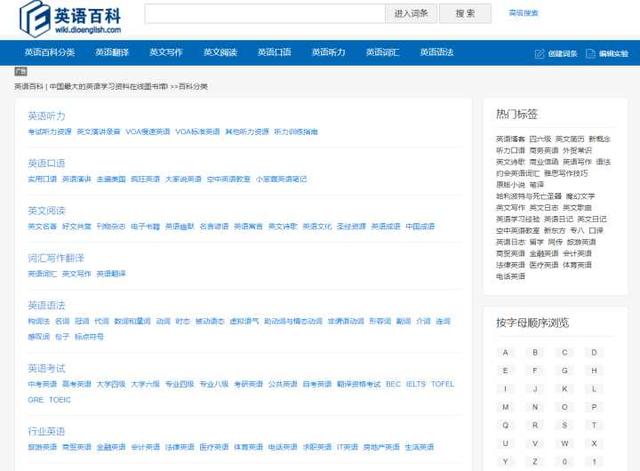The image size is (640, 471).
Task: Select the 新东方 hot tag
Action: tap(555, 231)
